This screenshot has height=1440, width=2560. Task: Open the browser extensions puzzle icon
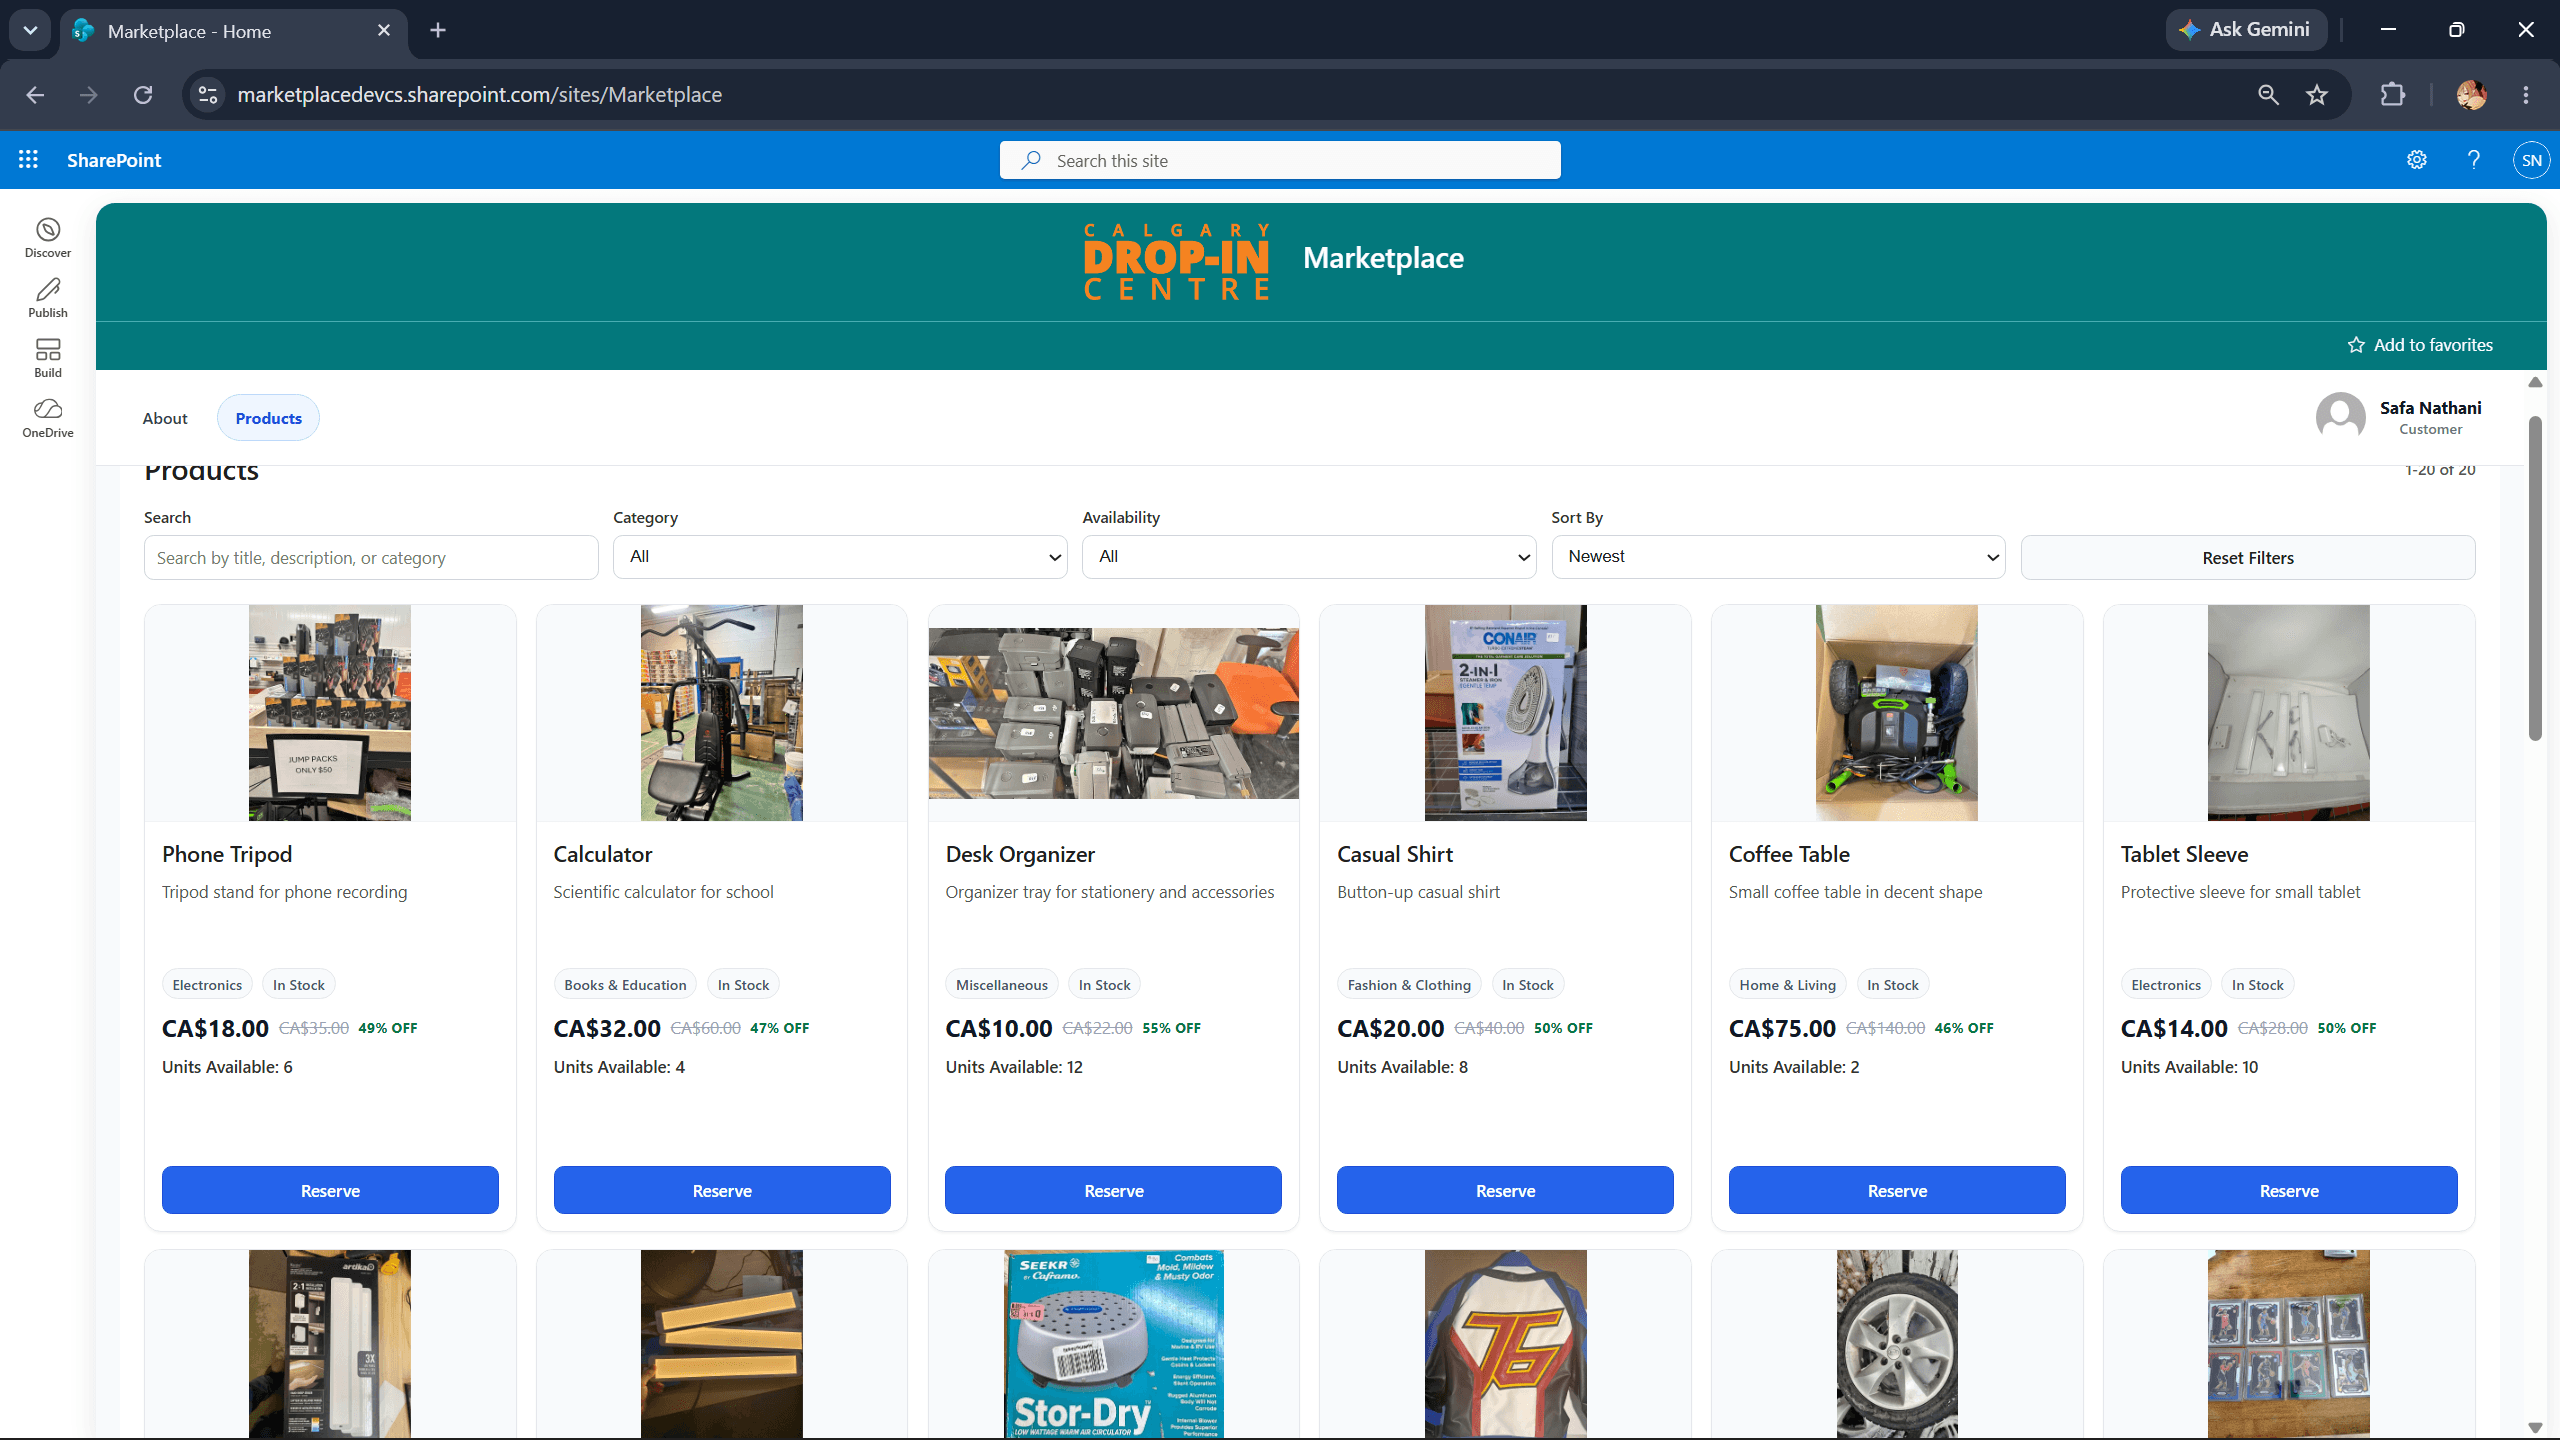(2392, 95)
